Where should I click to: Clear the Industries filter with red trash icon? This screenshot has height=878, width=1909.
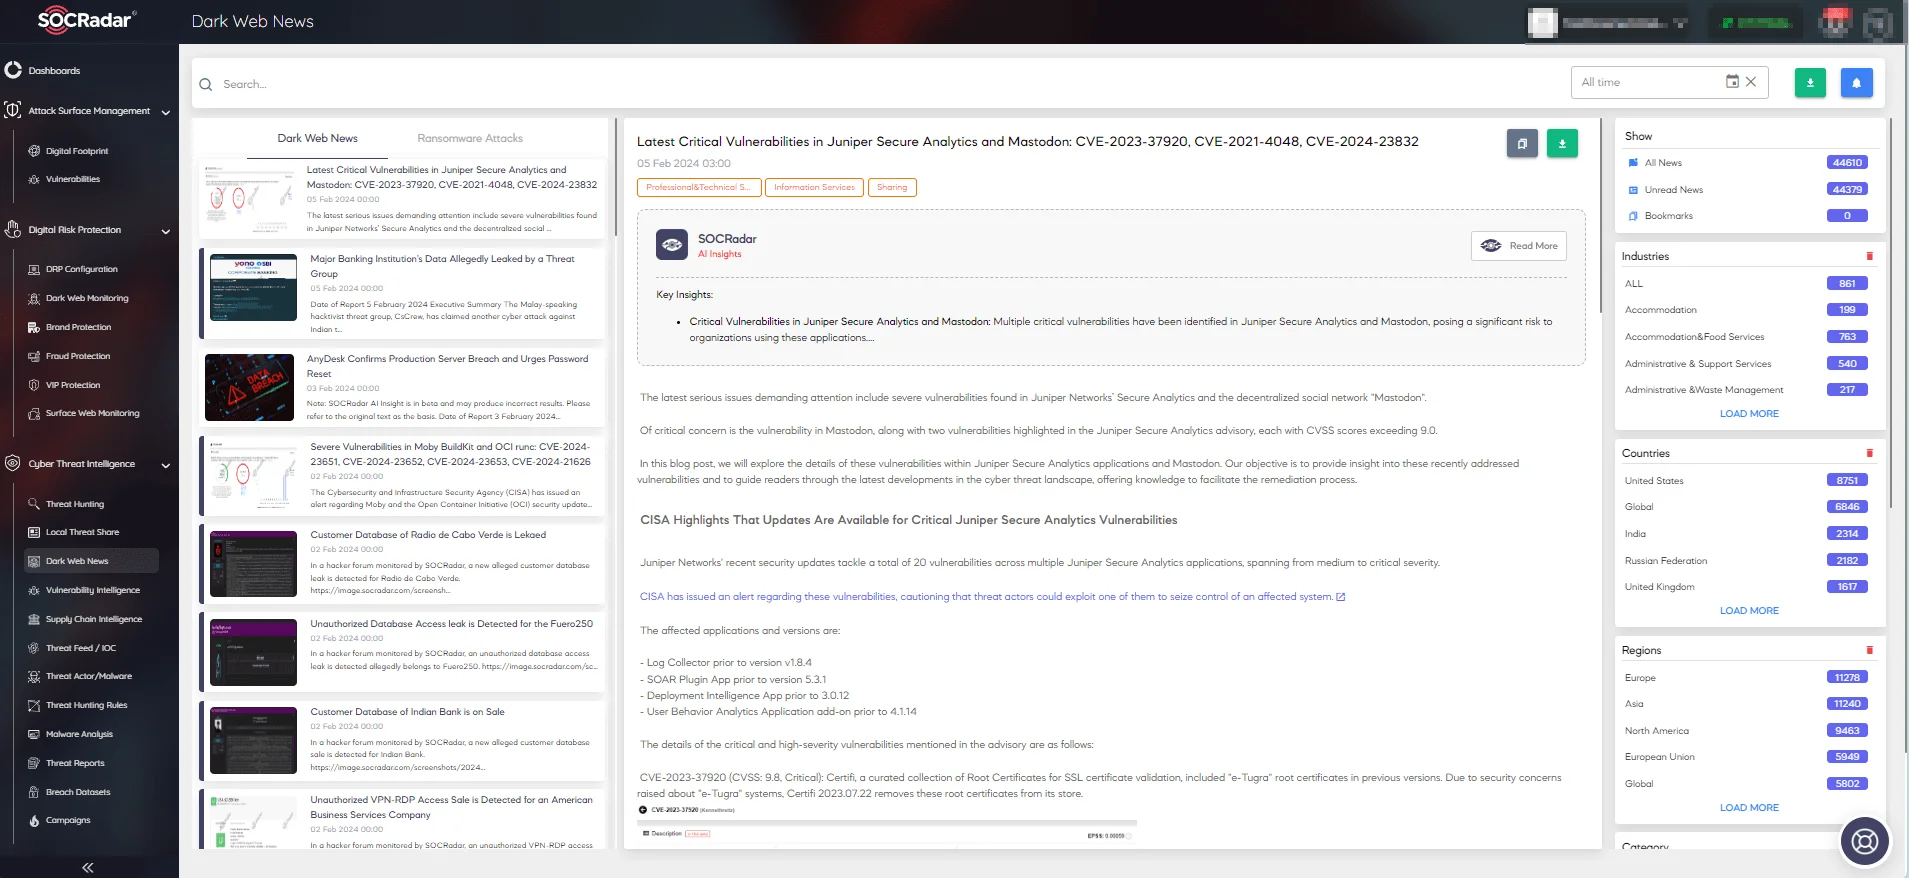(1869, 256)
